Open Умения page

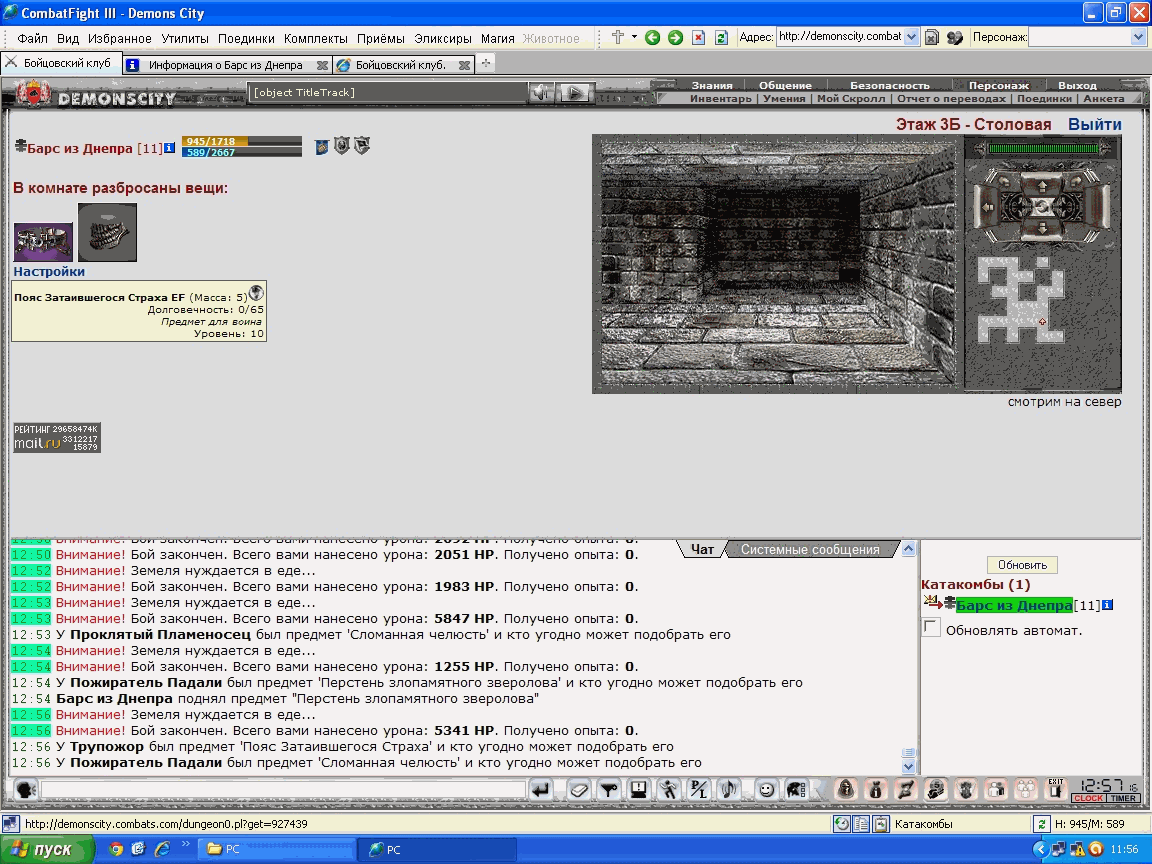pyautogui.click(x=784, y=98)
